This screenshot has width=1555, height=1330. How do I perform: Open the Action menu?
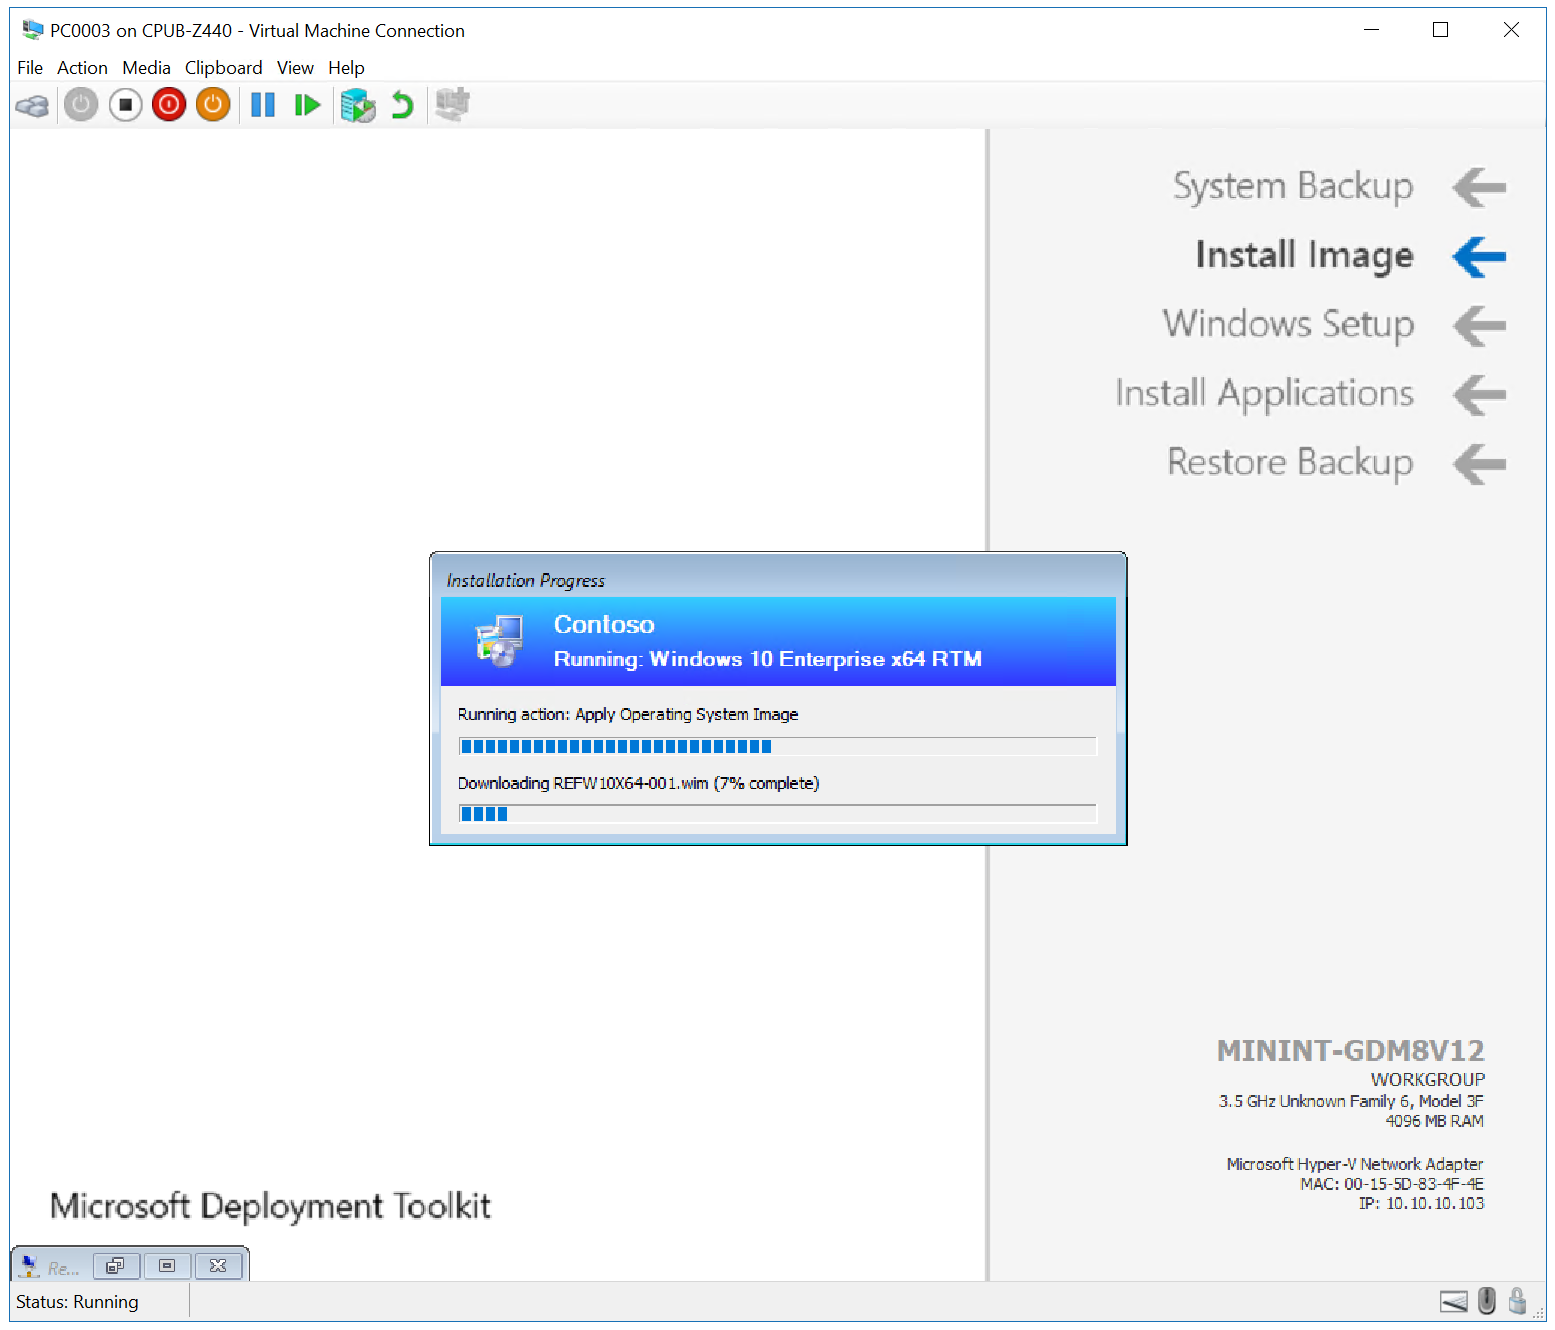(x=82, y=67)
